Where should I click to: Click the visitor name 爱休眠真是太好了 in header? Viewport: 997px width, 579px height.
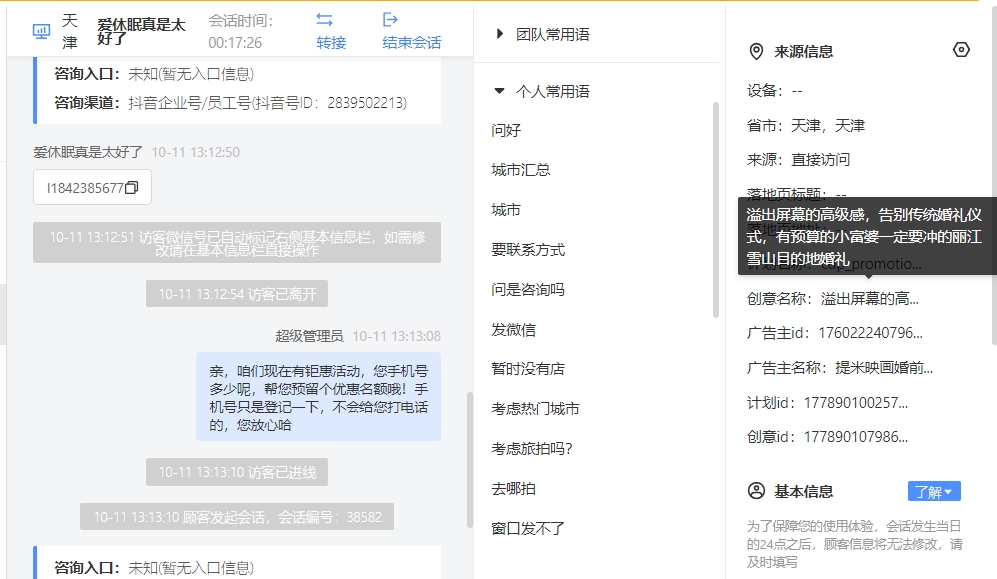point(141,31)
